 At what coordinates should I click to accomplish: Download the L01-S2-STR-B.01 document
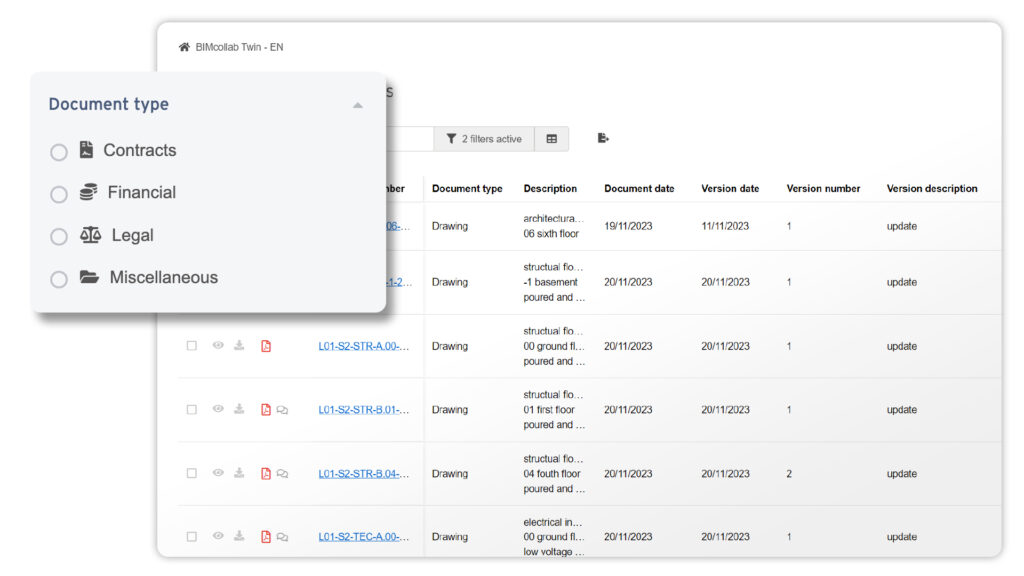coord(239,409)
